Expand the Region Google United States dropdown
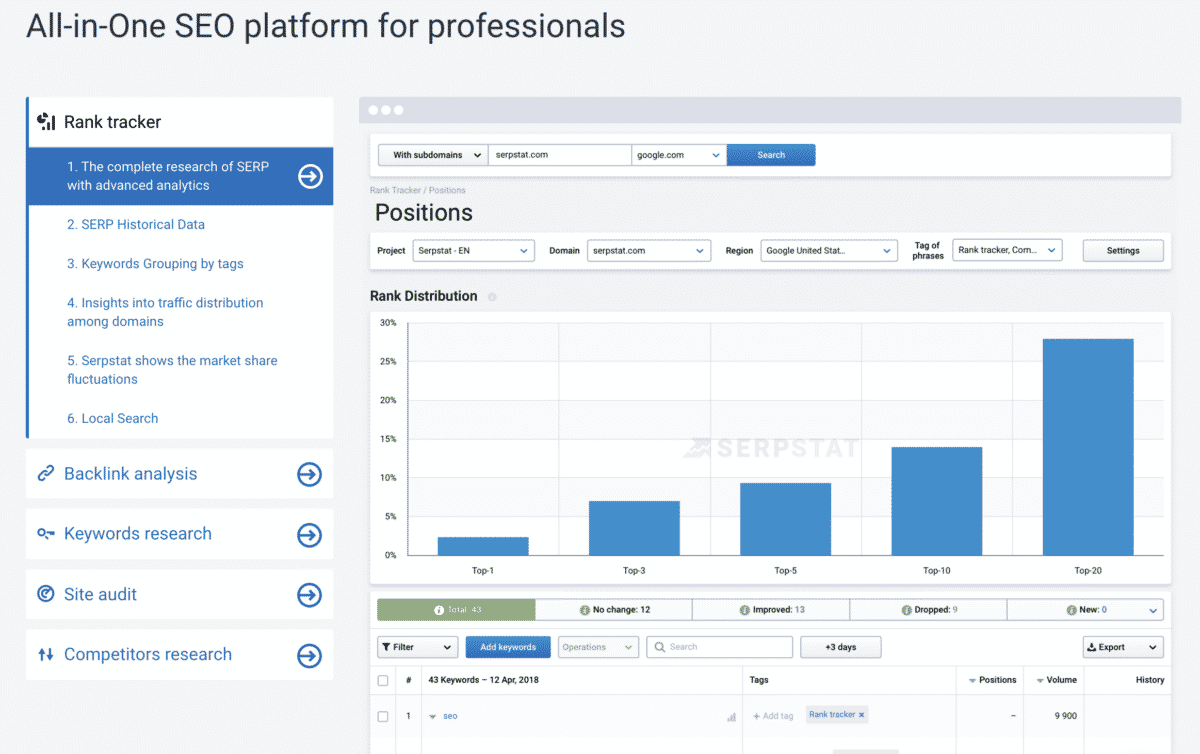The width and height of the screenshot is (1200, 754). pos(828,251)
